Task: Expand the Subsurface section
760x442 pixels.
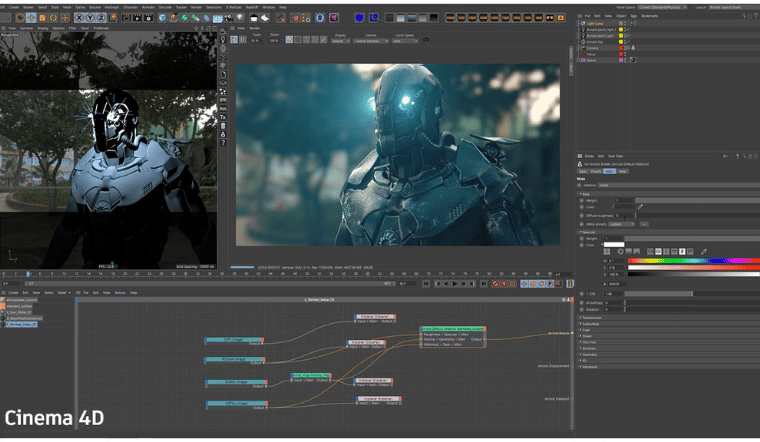Action: tap(589, 324)
